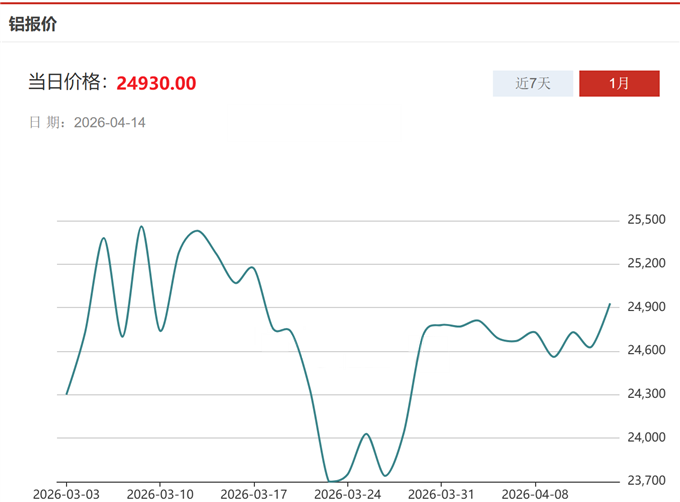Viewport: 680px width, 502px height.
Task: Switch to the 近7天 range tab
Action: [533, 83]
